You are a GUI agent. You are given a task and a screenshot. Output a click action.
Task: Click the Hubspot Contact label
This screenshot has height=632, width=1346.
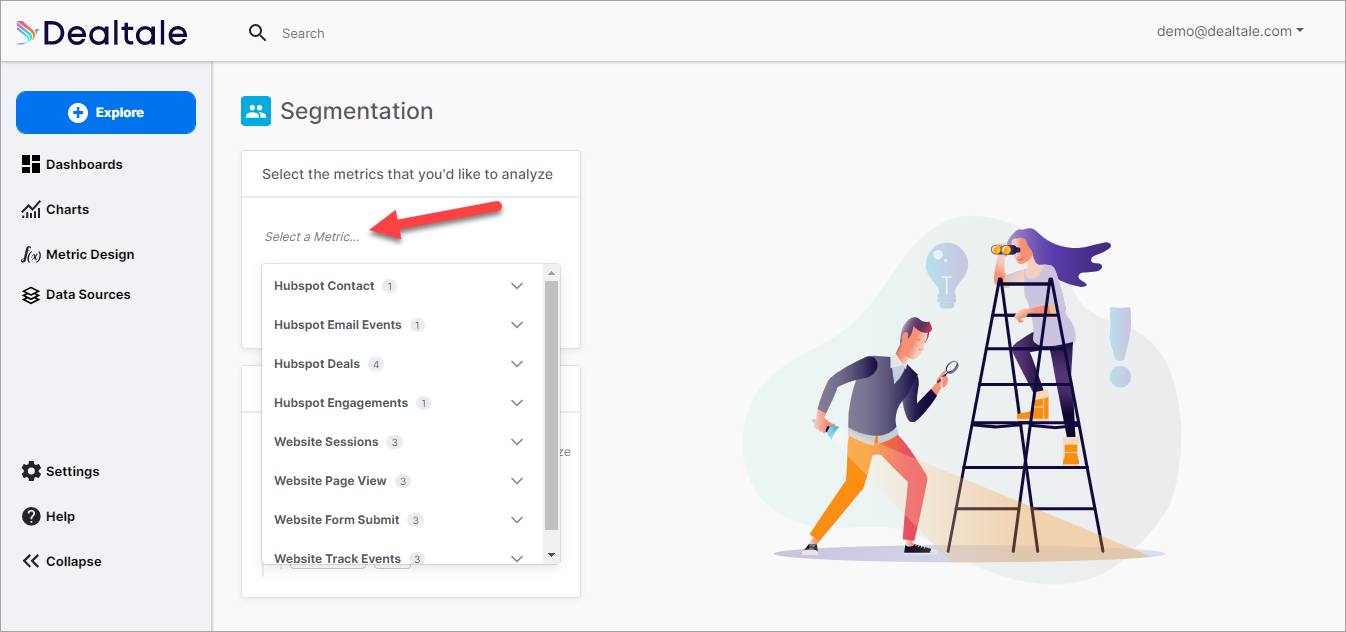click(324, 286)
